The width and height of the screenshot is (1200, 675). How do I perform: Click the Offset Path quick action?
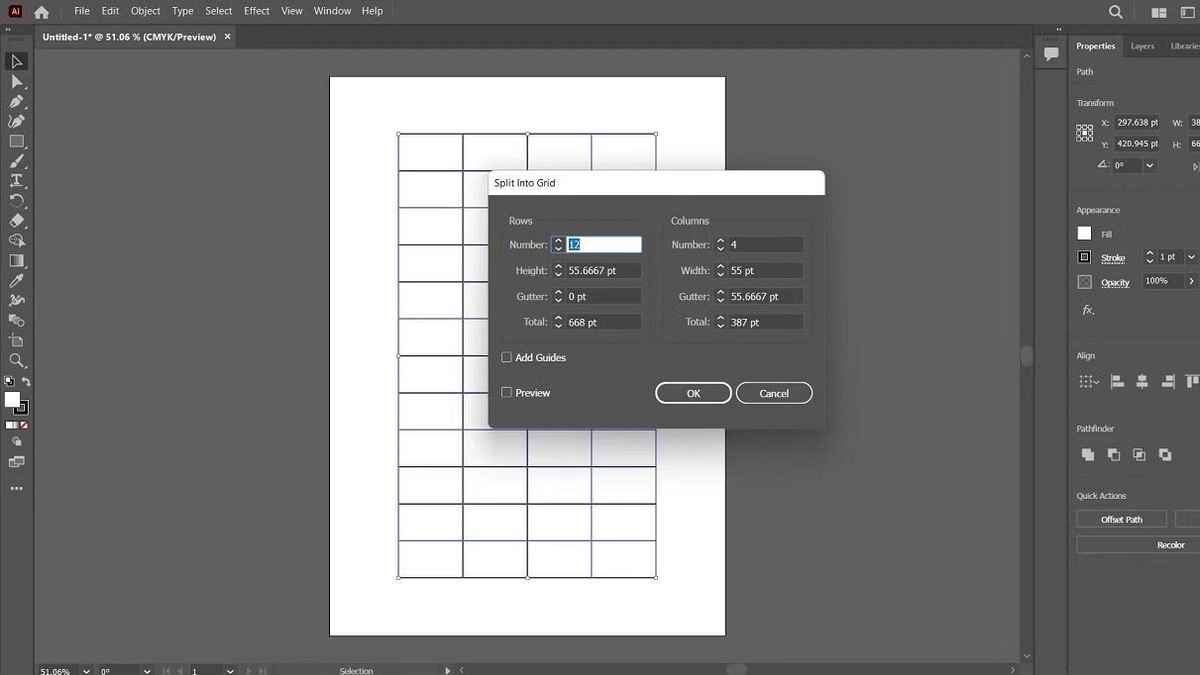coord(1121,519)
